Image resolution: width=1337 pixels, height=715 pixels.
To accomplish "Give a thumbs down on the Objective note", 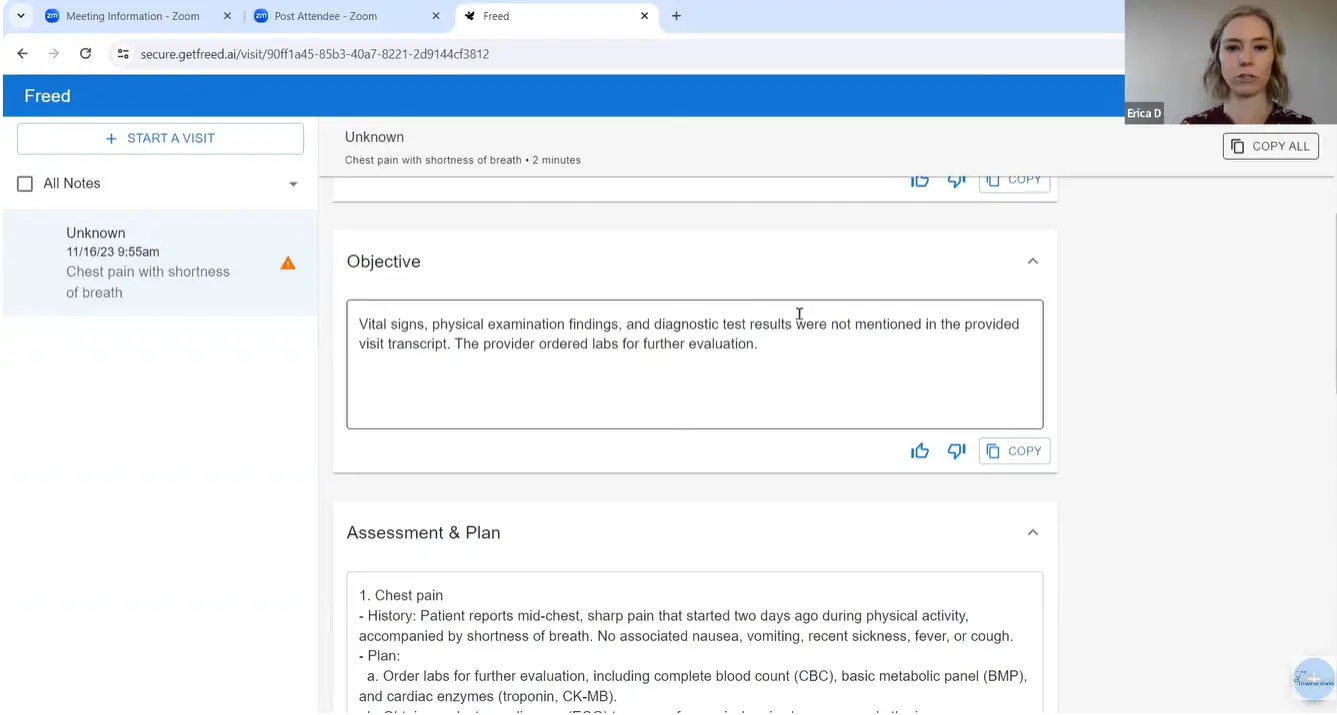I will pos(956,450).
